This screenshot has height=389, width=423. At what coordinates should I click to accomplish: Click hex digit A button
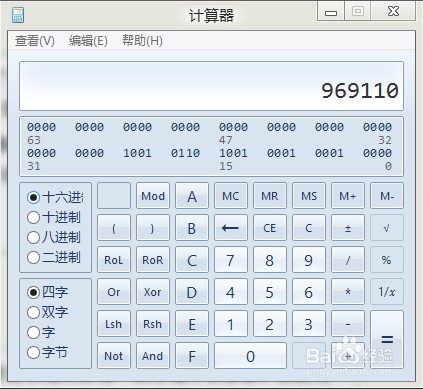tap(192, 196)
